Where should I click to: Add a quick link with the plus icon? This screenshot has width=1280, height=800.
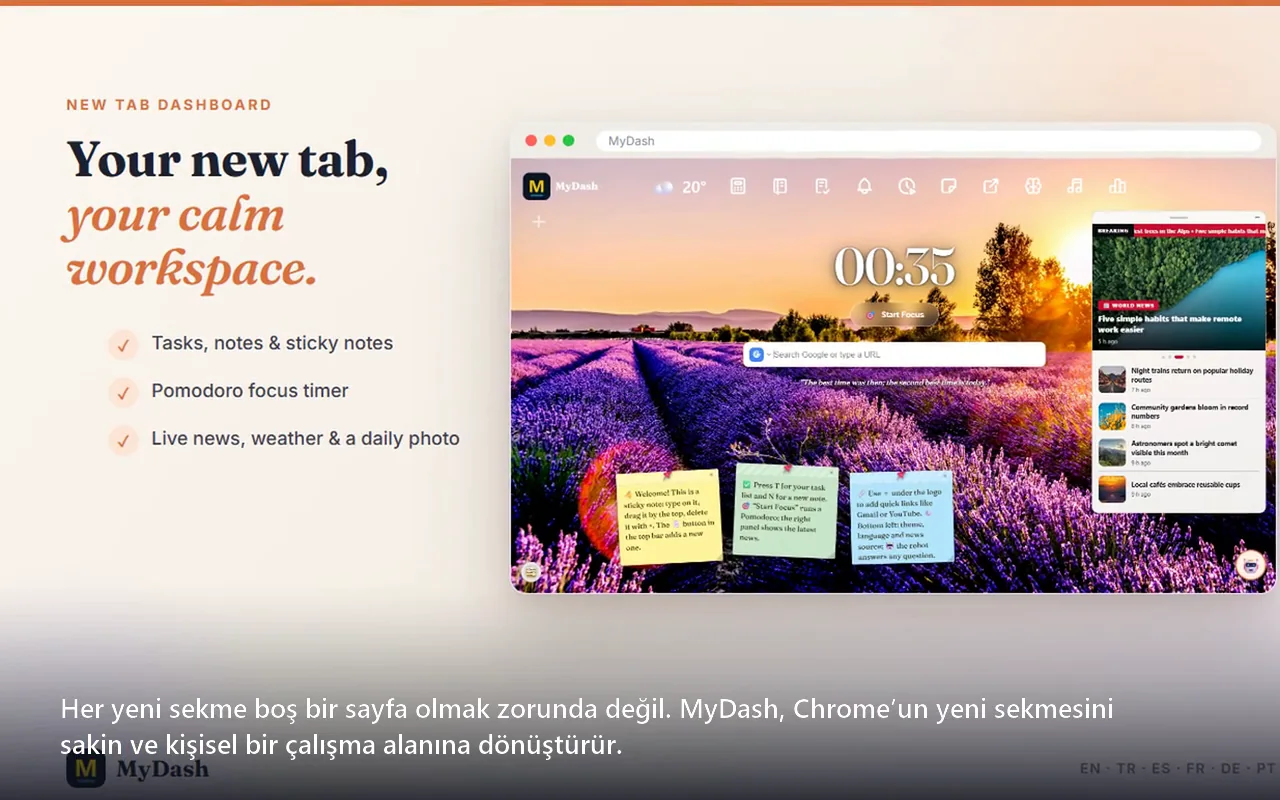[538, 221]
